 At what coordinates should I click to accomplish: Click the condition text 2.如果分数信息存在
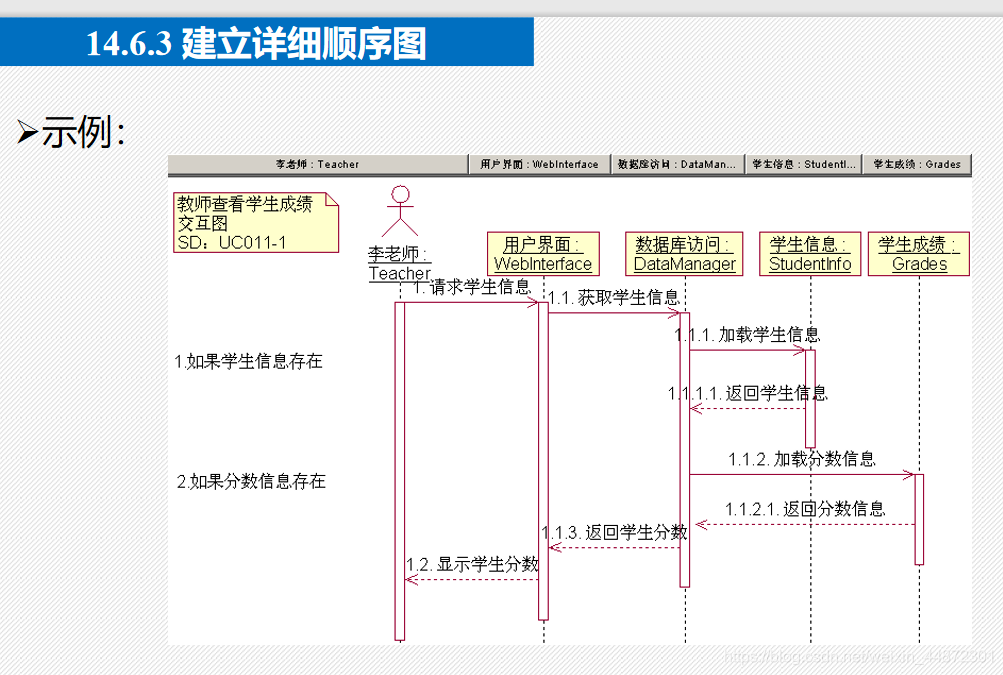(251, 481)
